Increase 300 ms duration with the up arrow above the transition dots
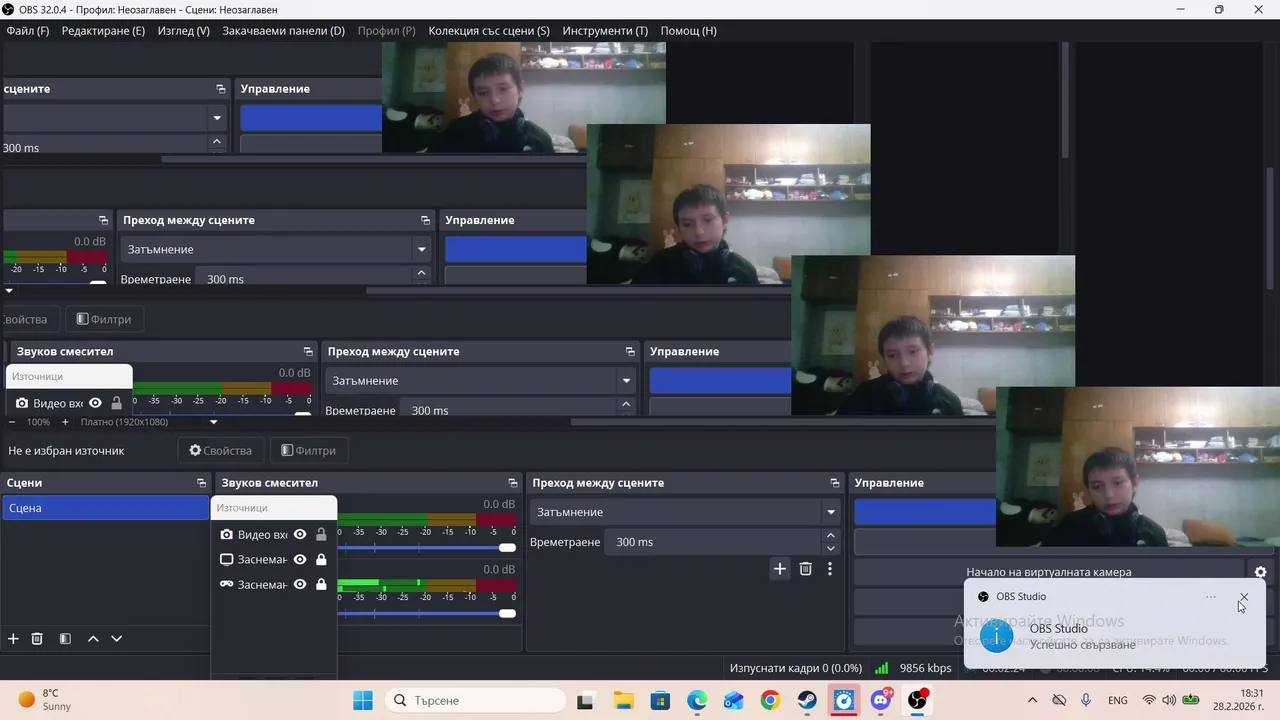 (830, 536)
